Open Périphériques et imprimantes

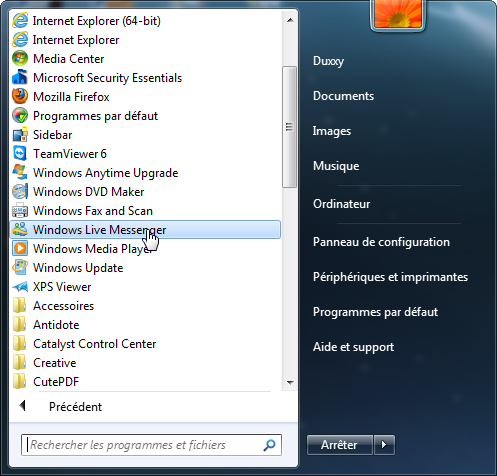(x=390, y=277)
